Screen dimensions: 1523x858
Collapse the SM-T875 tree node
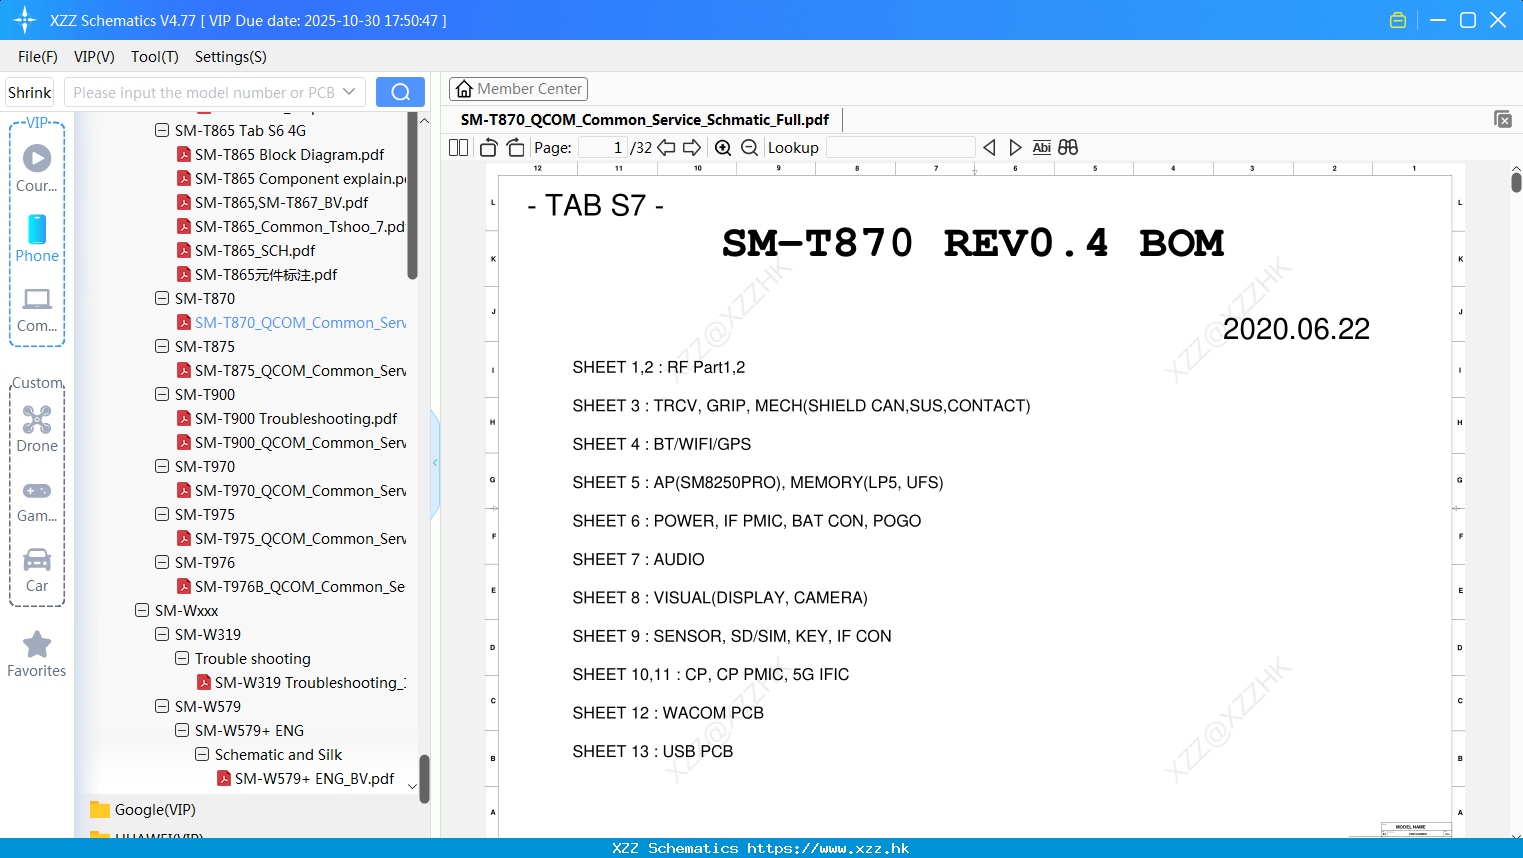[162, 346]
